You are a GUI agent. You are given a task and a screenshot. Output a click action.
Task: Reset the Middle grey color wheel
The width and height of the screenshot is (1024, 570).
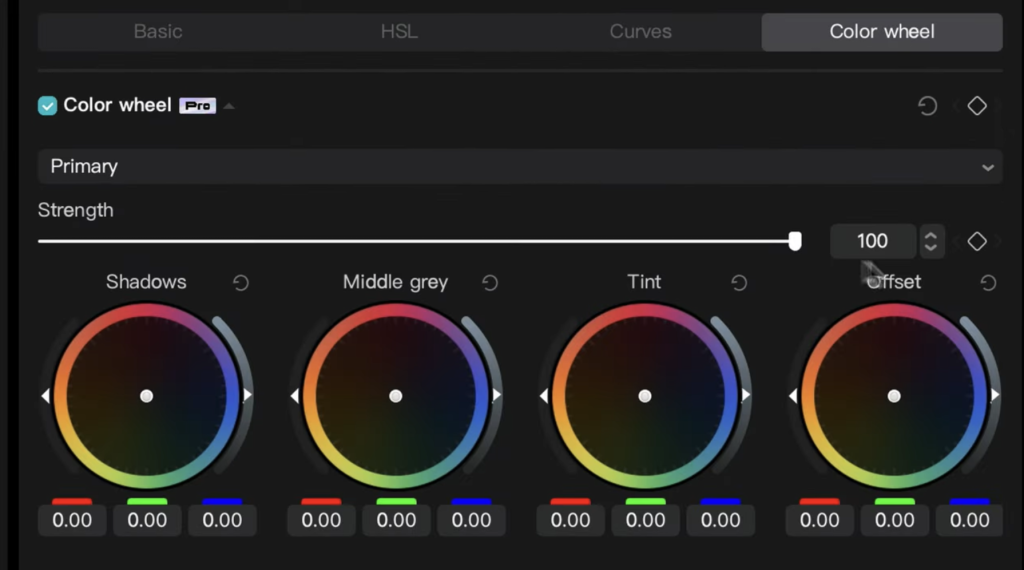tap(490, 283)
